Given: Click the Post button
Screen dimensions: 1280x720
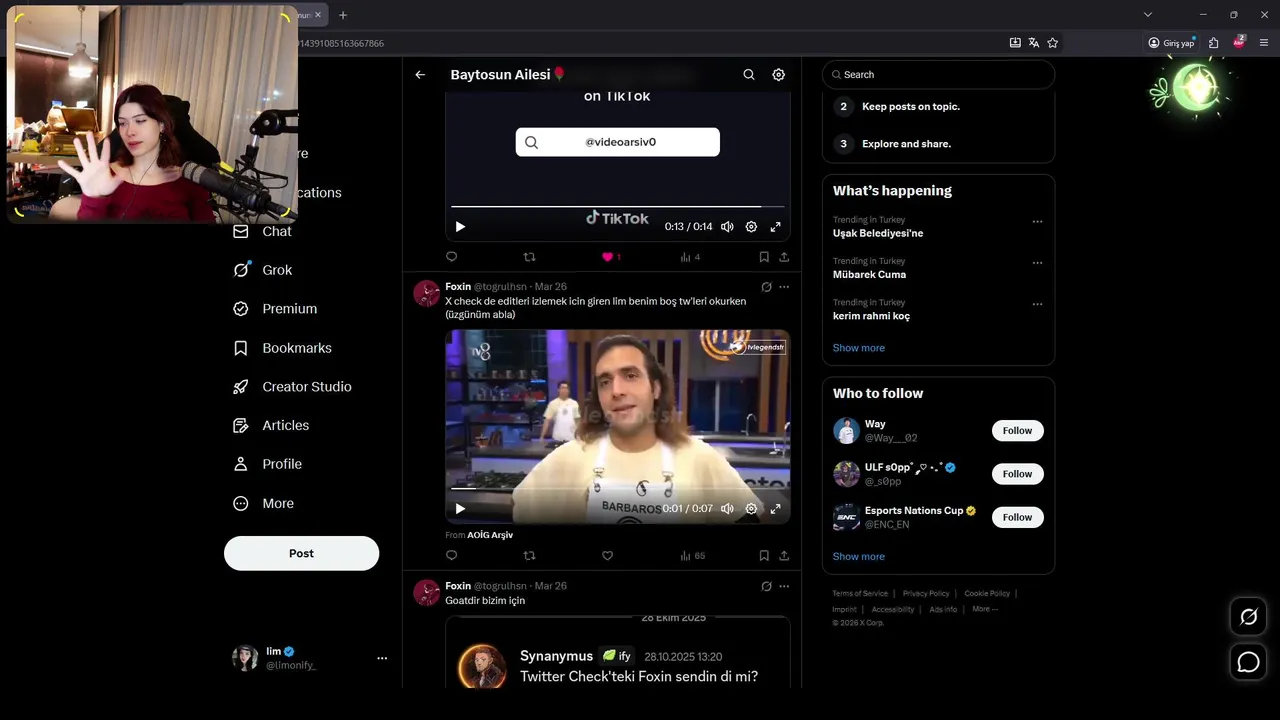Looking at the screenshot, I should pyautogui.click(x=301, y=554).
